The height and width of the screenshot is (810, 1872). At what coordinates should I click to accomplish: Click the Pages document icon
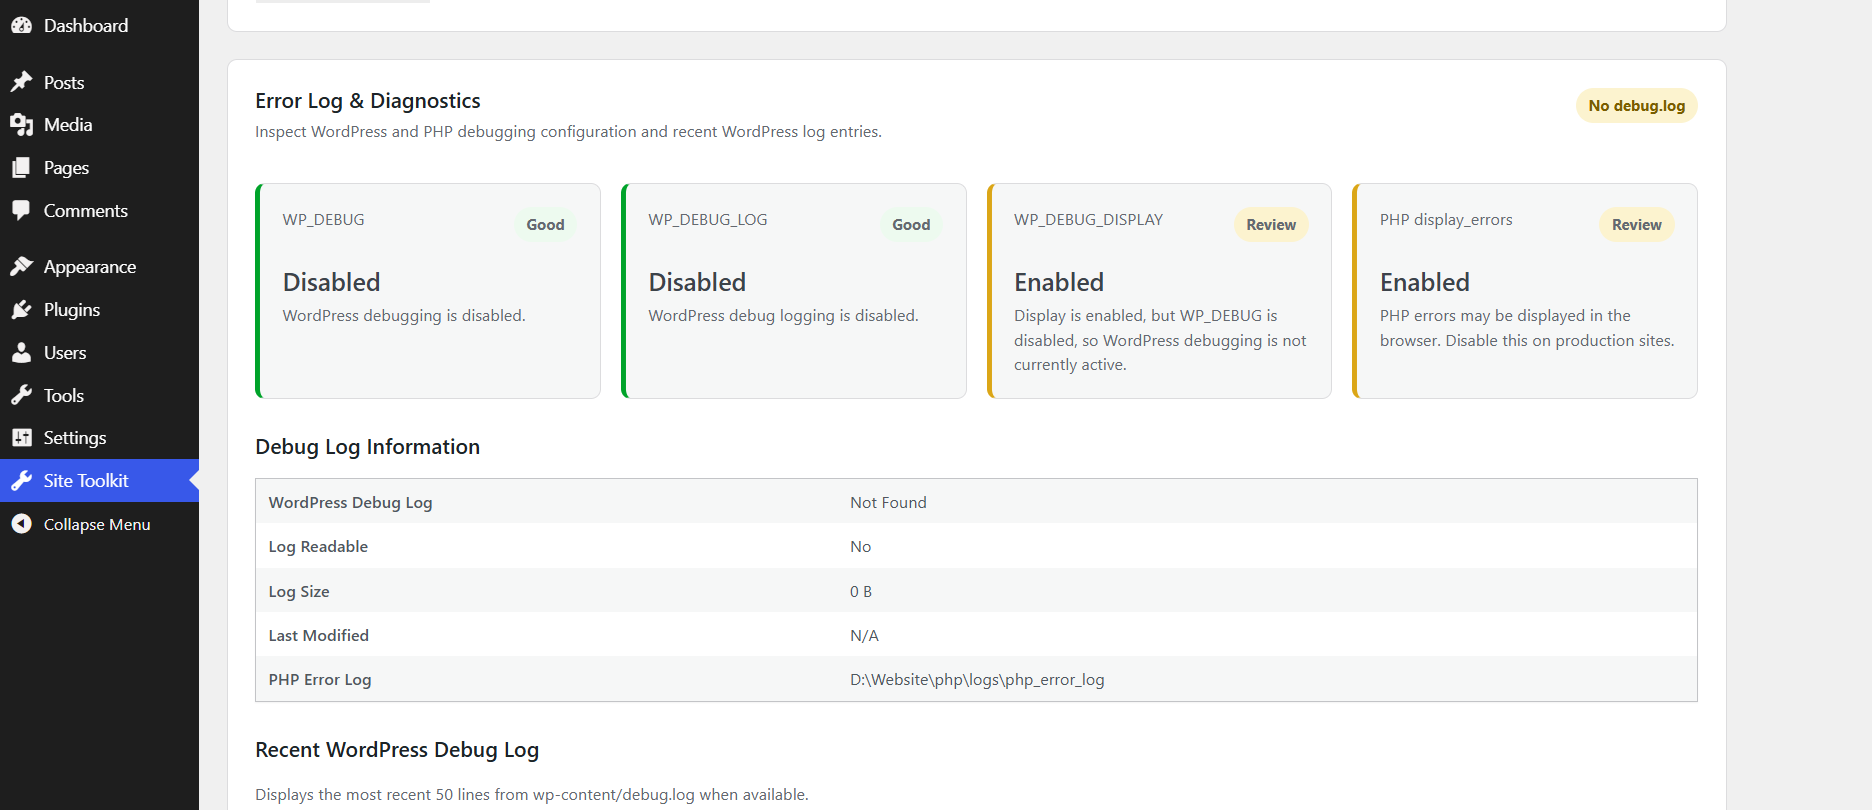click(21, 168)
